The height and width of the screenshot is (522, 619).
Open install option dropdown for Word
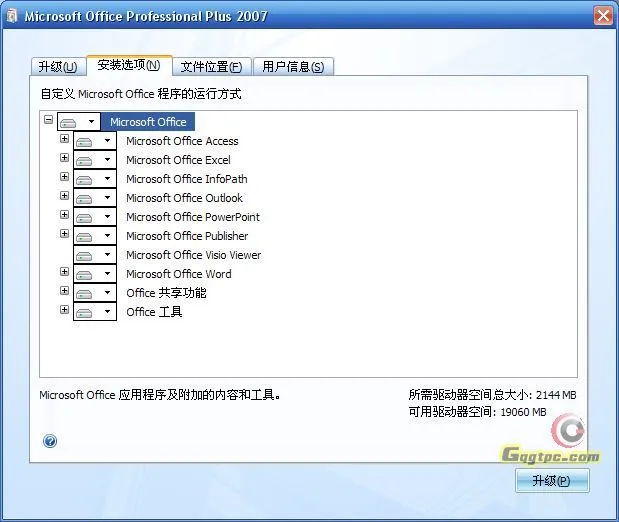(95, 273)
